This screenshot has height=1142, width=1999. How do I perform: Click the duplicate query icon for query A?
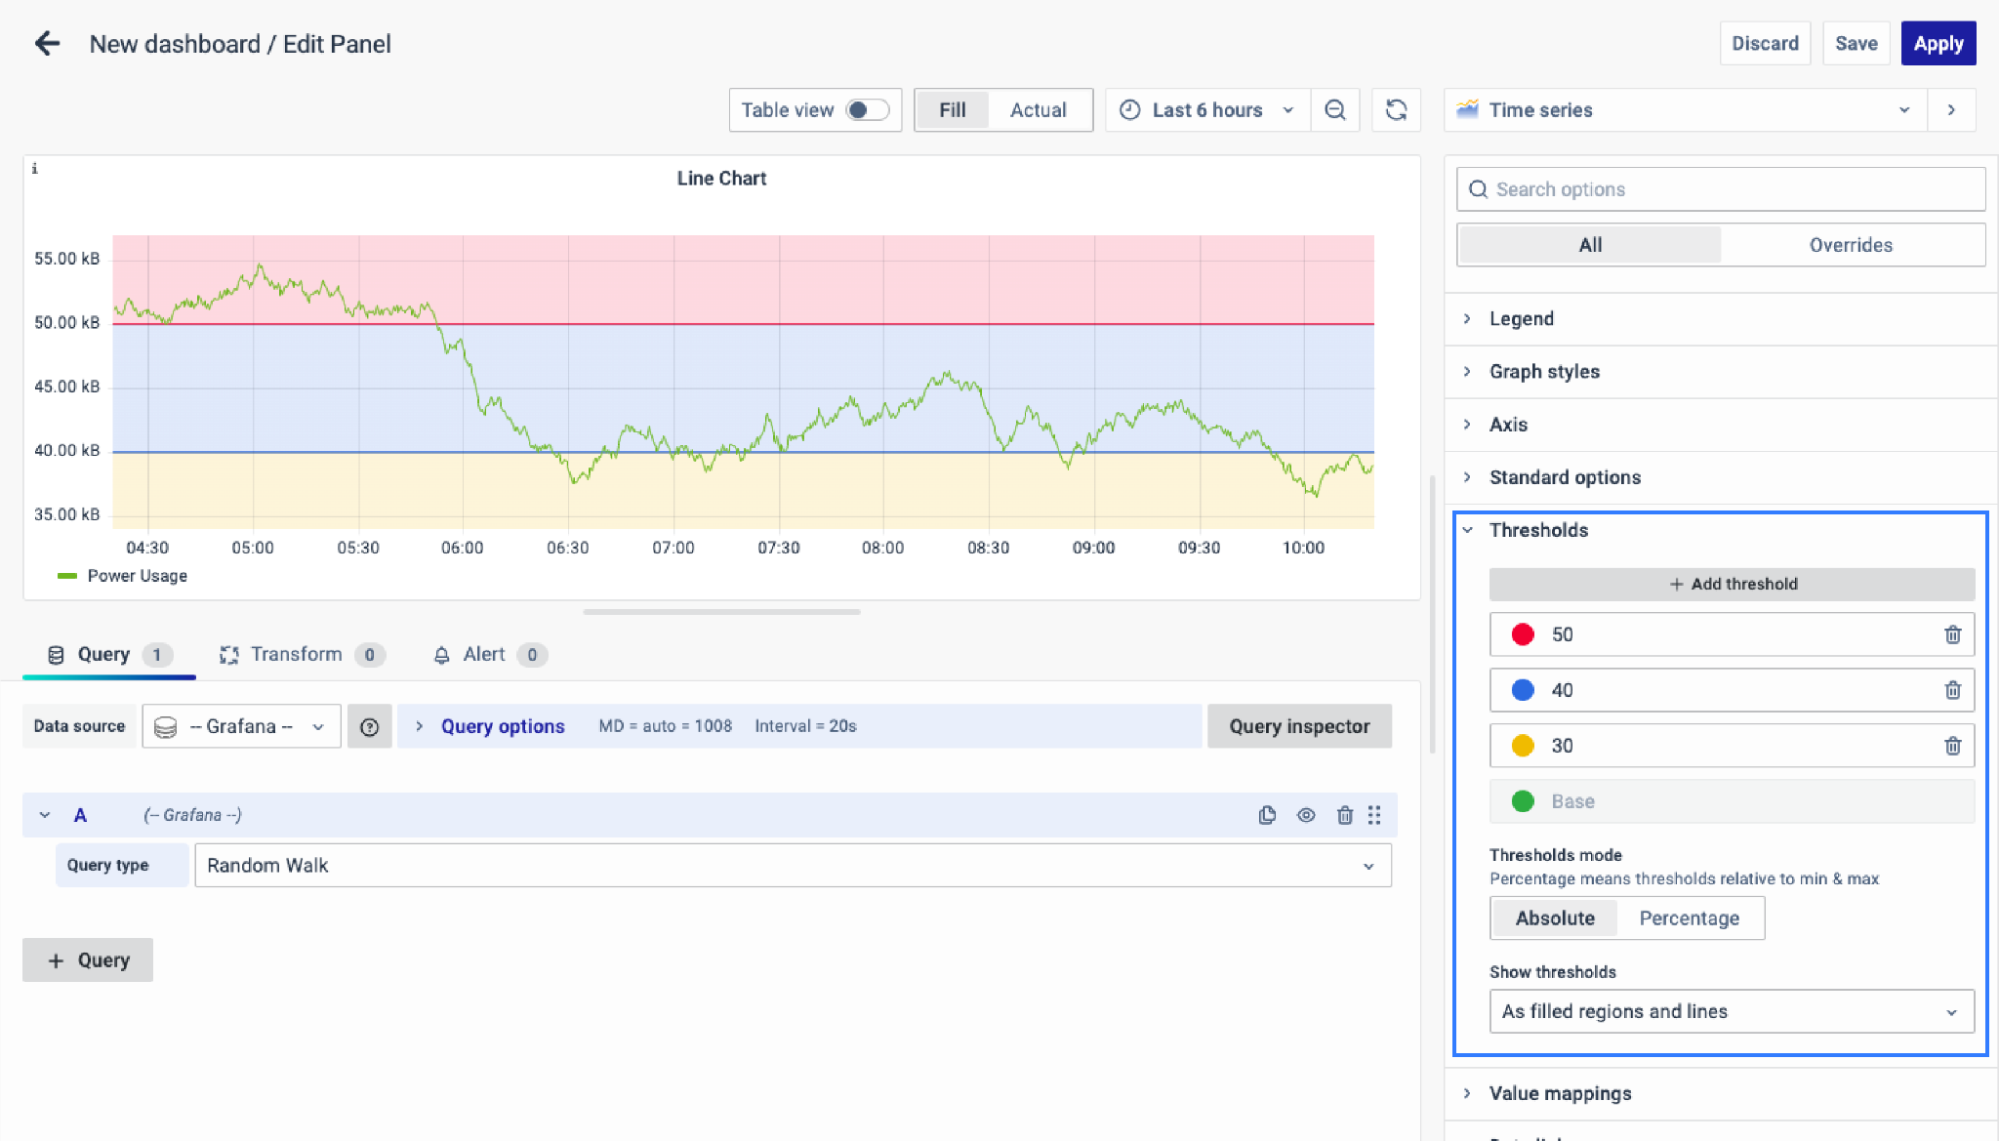(x=1267, y=815)
